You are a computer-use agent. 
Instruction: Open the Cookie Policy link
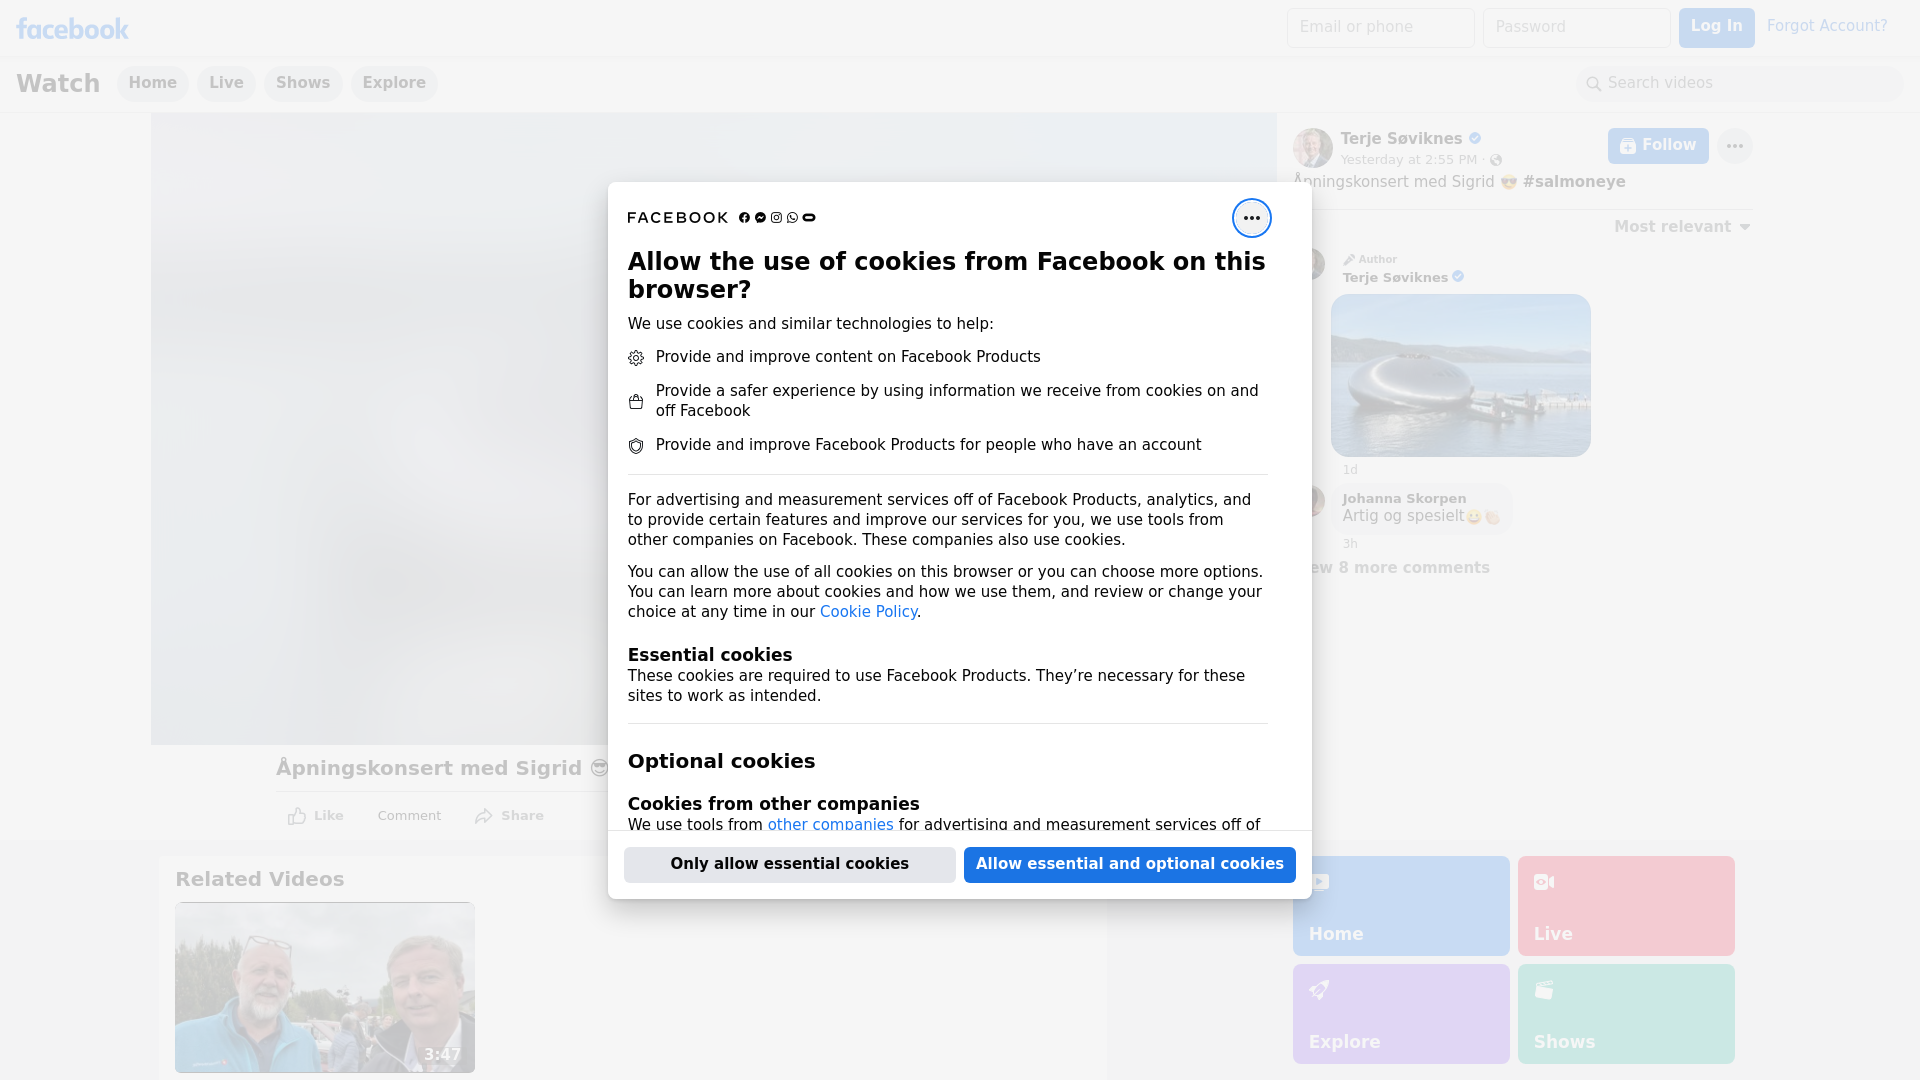[x=868, y=612]
